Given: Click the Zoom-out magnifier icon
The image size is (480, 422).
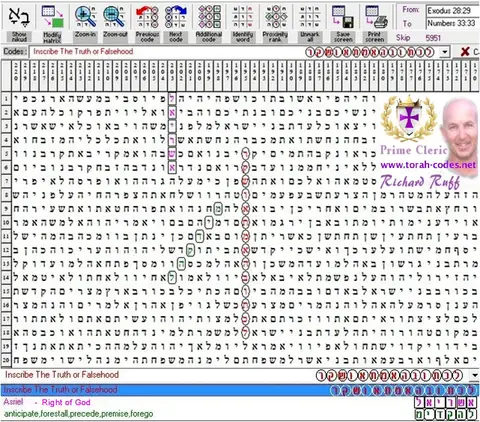Looking at the screenshot, I should coord(114,16).
